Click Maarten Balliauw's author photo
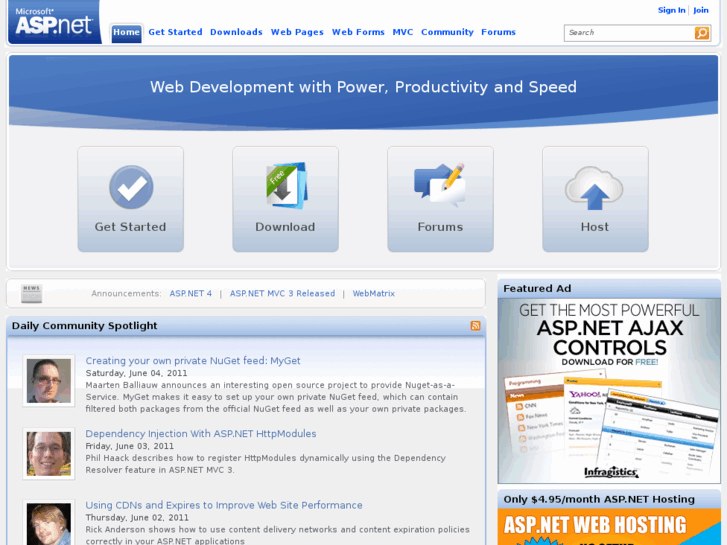 49,381
